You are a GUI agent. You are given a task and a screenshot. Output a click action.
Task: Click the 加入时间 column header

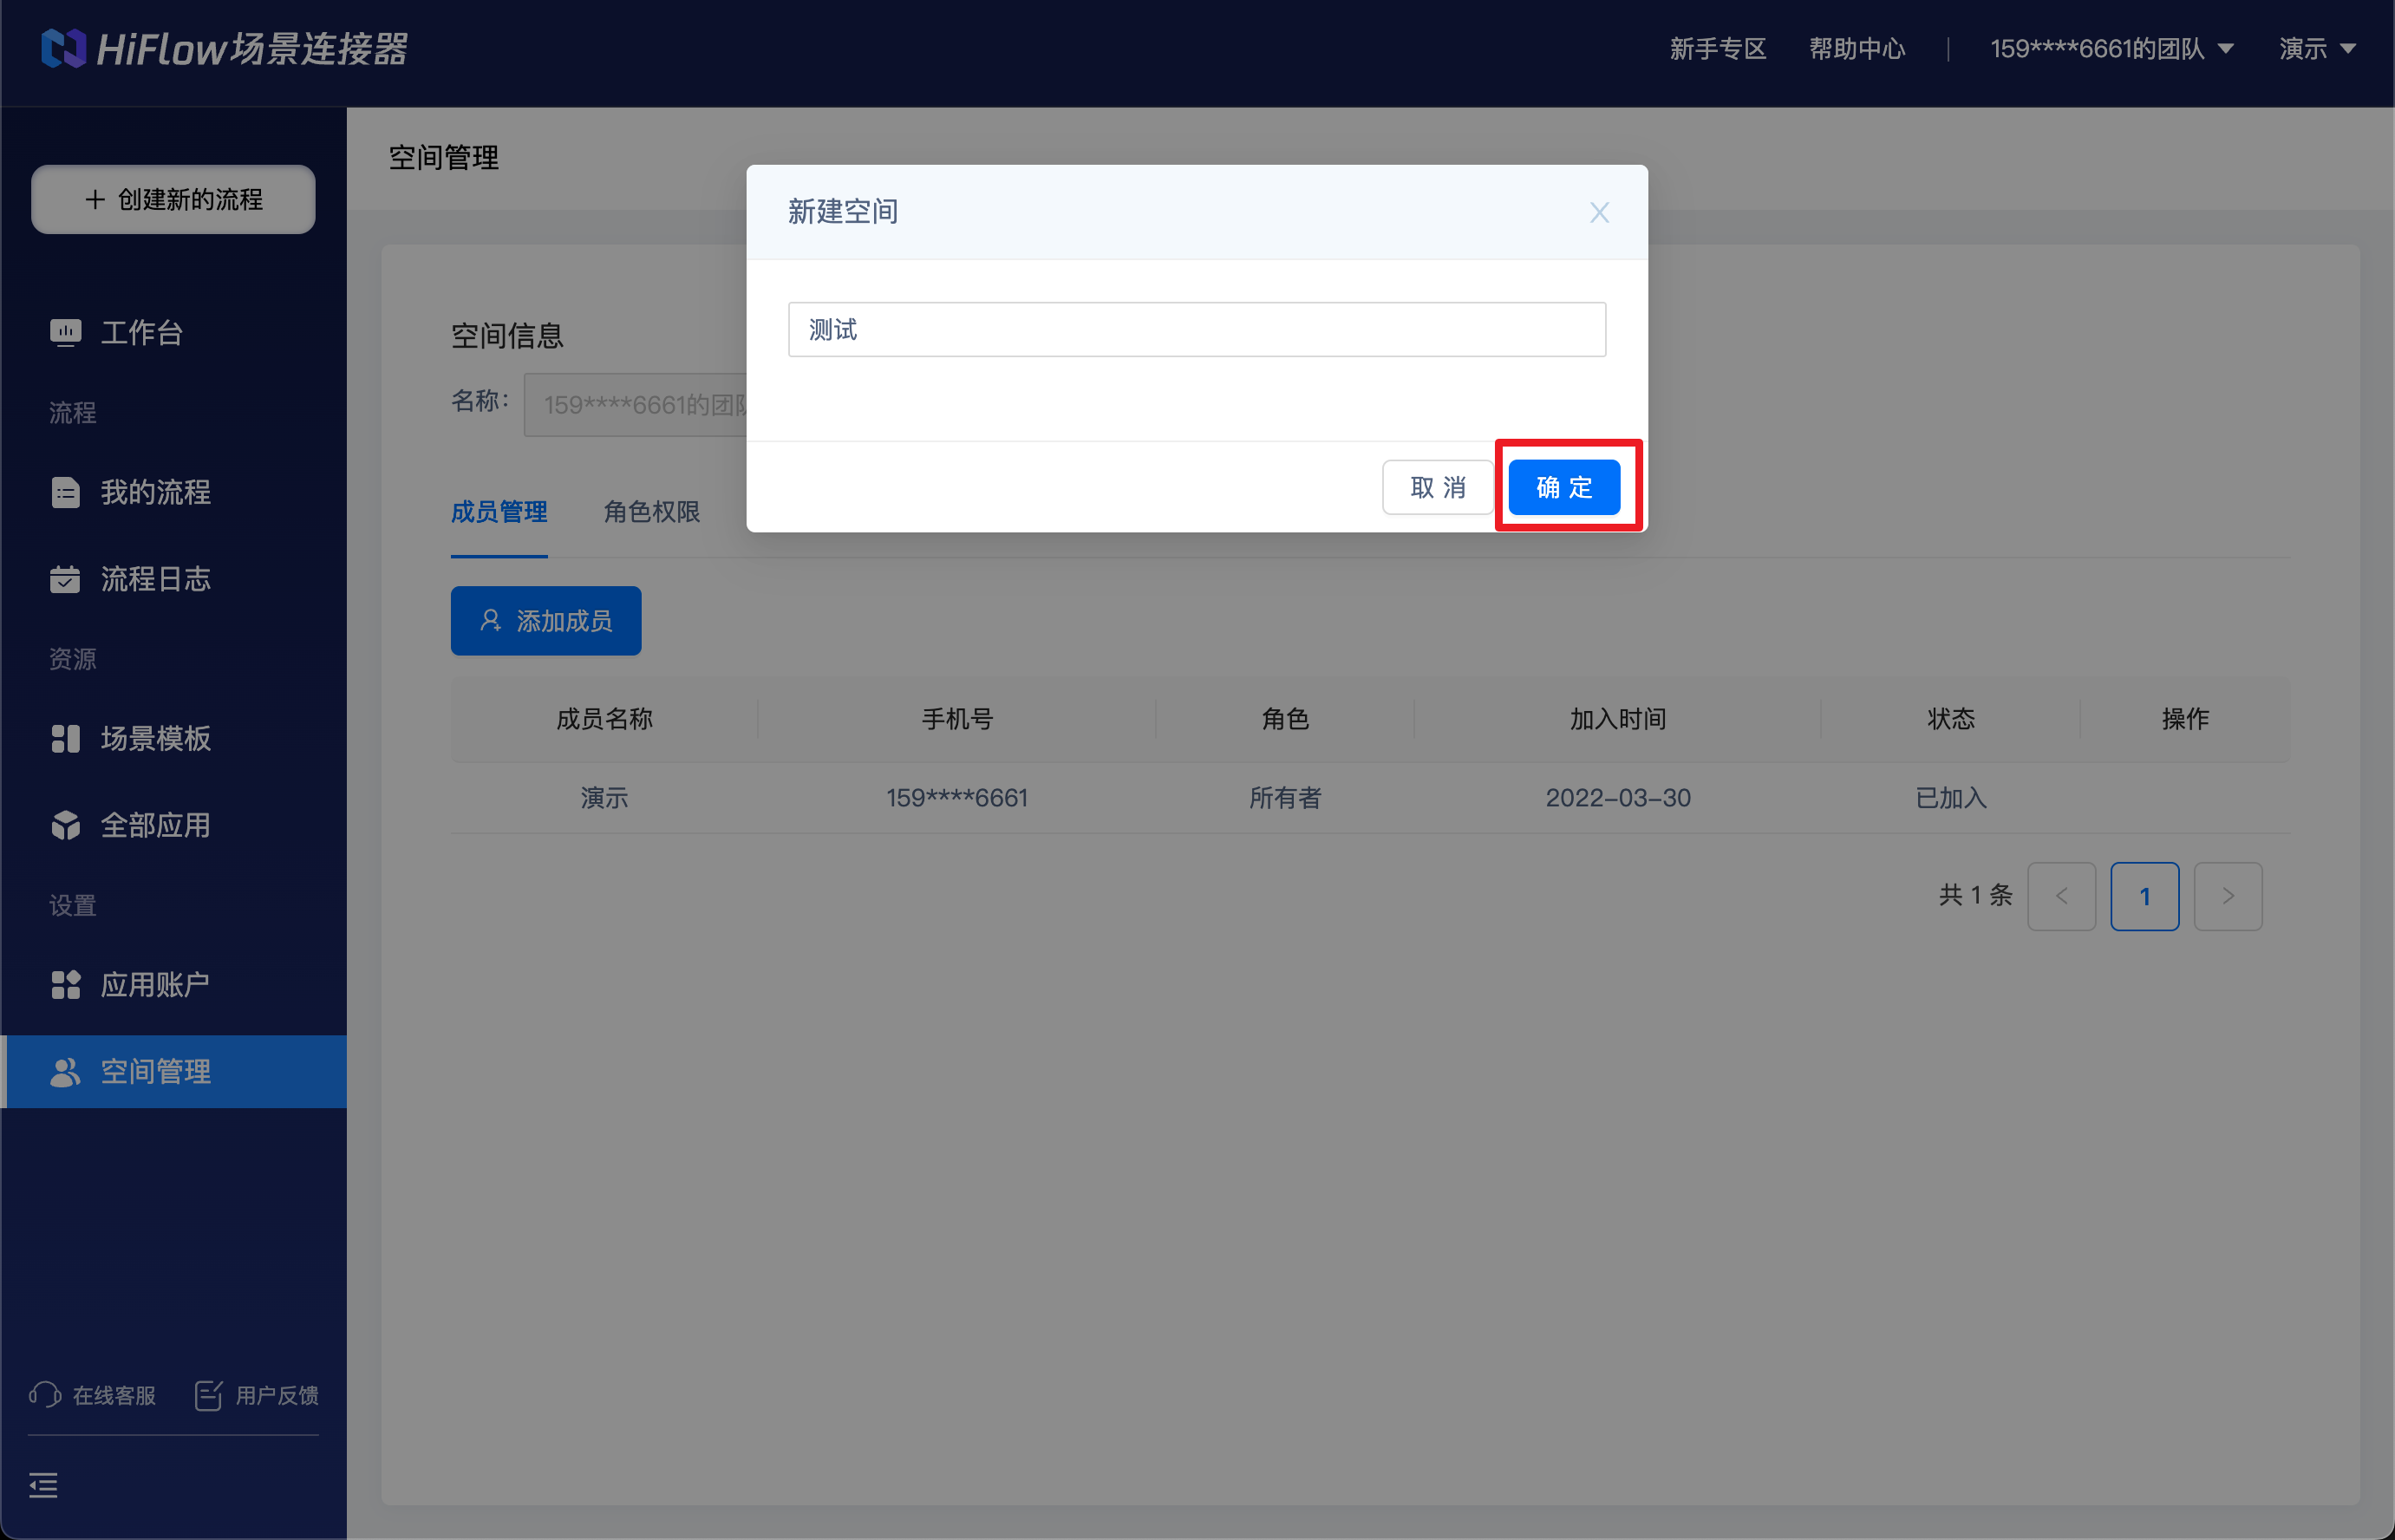click(x=1618, y=719)
